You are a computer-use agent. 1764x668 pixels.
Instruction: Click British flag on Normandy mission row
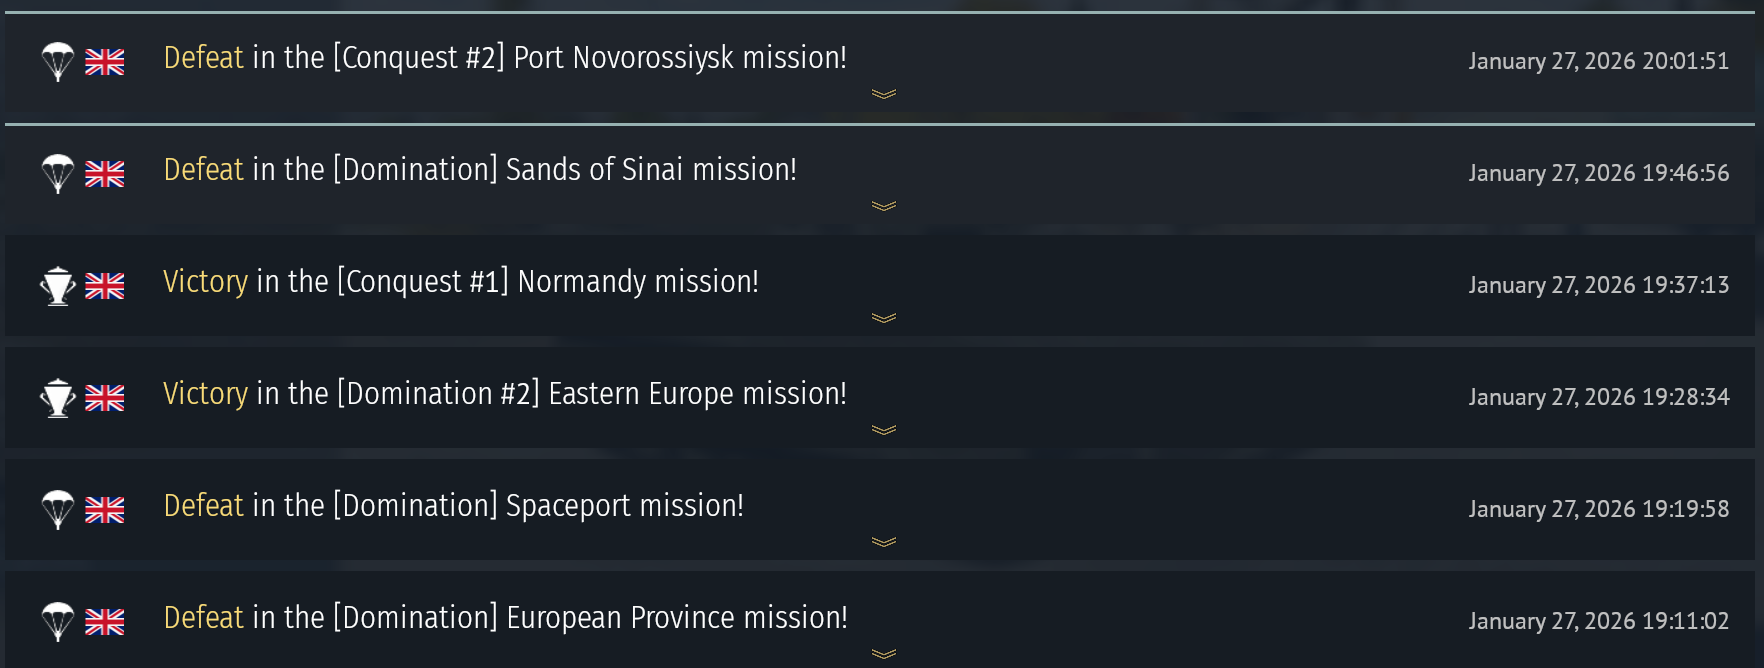[105, 286]
